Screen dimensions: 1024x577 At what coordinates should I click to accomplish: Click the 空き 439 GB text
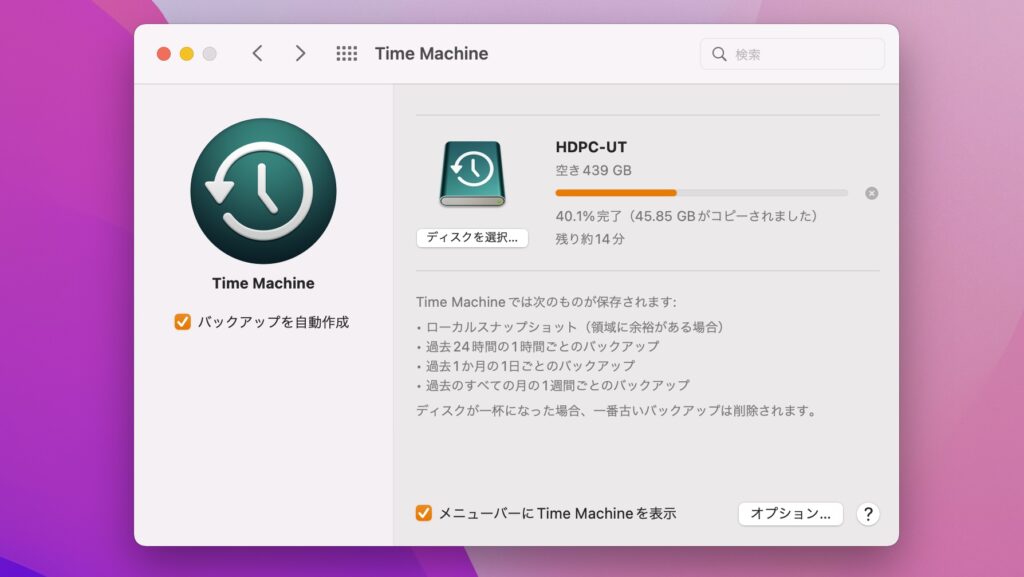point(594,170)
